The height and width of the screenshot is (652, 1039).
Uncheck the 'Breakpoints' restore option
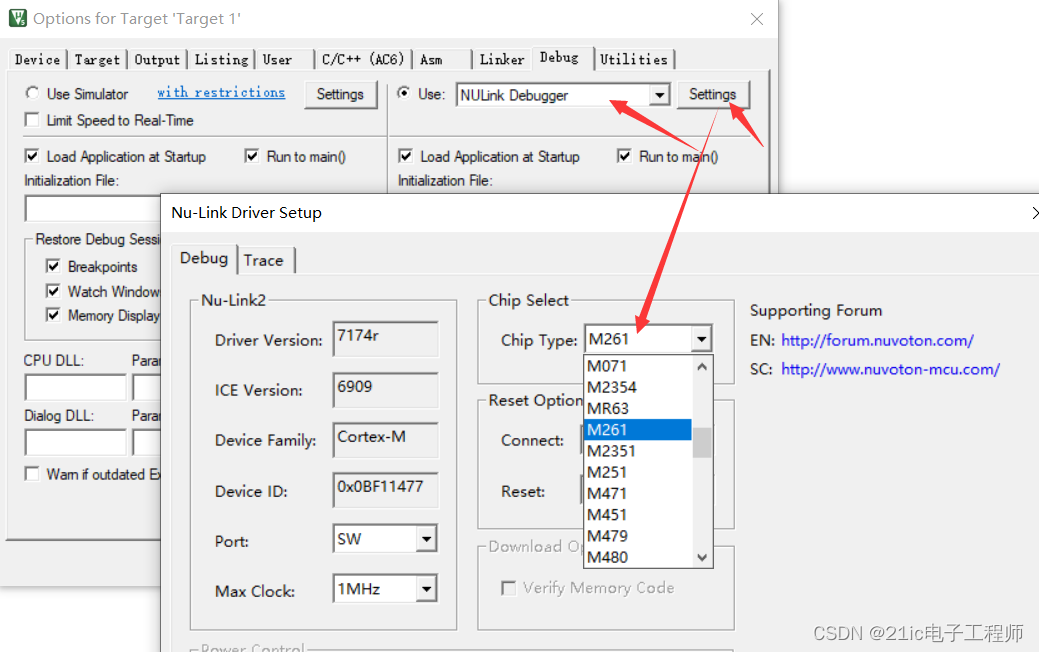click(x=53, y=266)
